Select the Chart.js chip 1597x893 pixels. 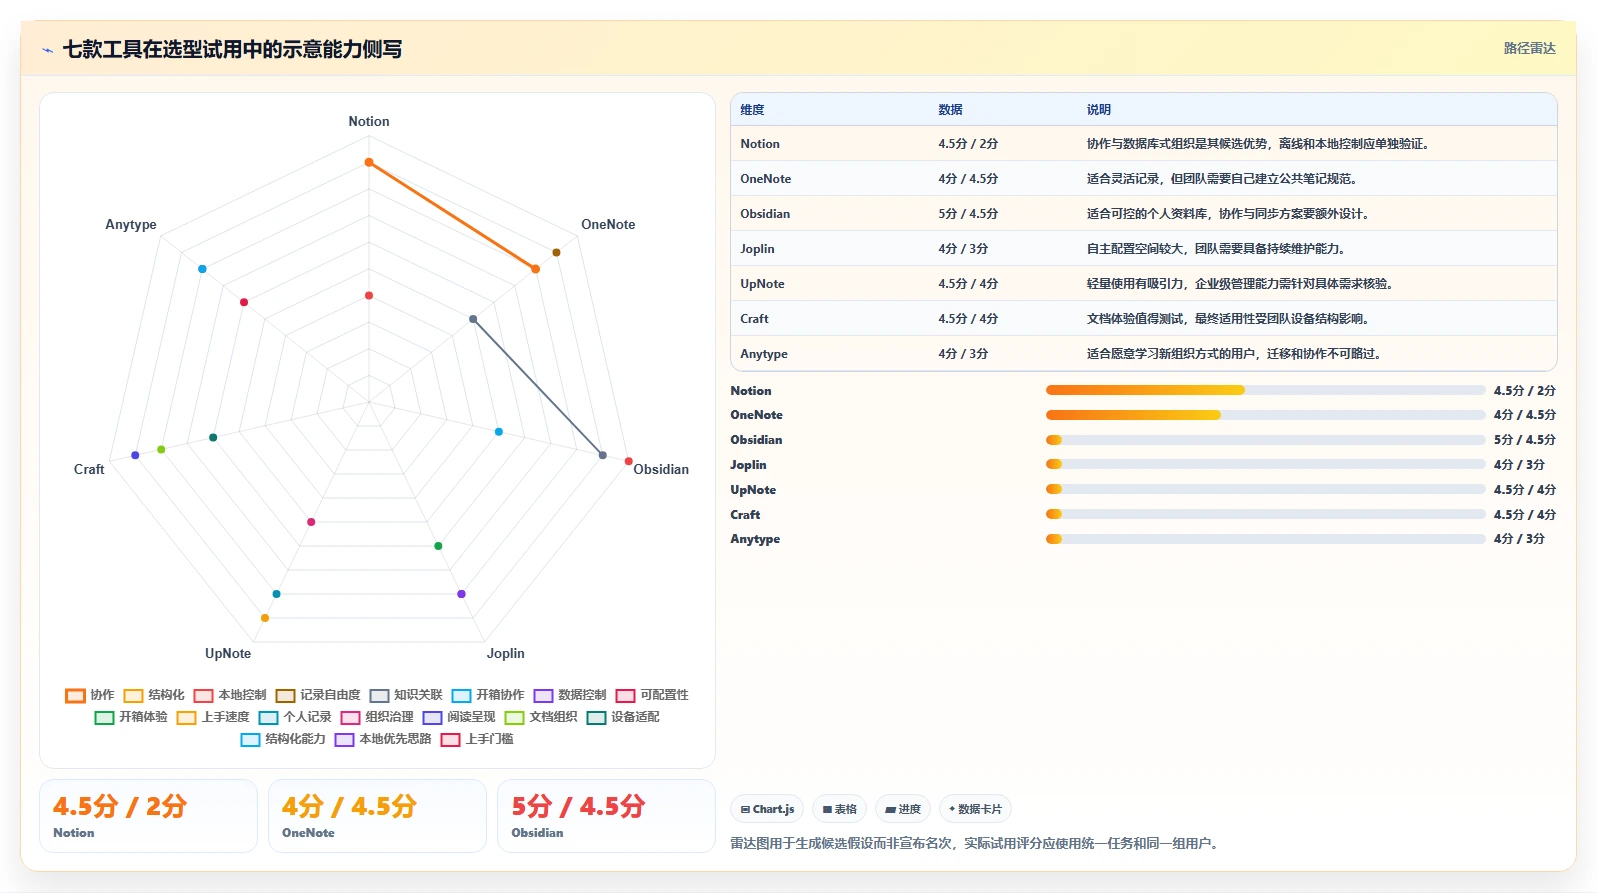click(x=767, y=809)
